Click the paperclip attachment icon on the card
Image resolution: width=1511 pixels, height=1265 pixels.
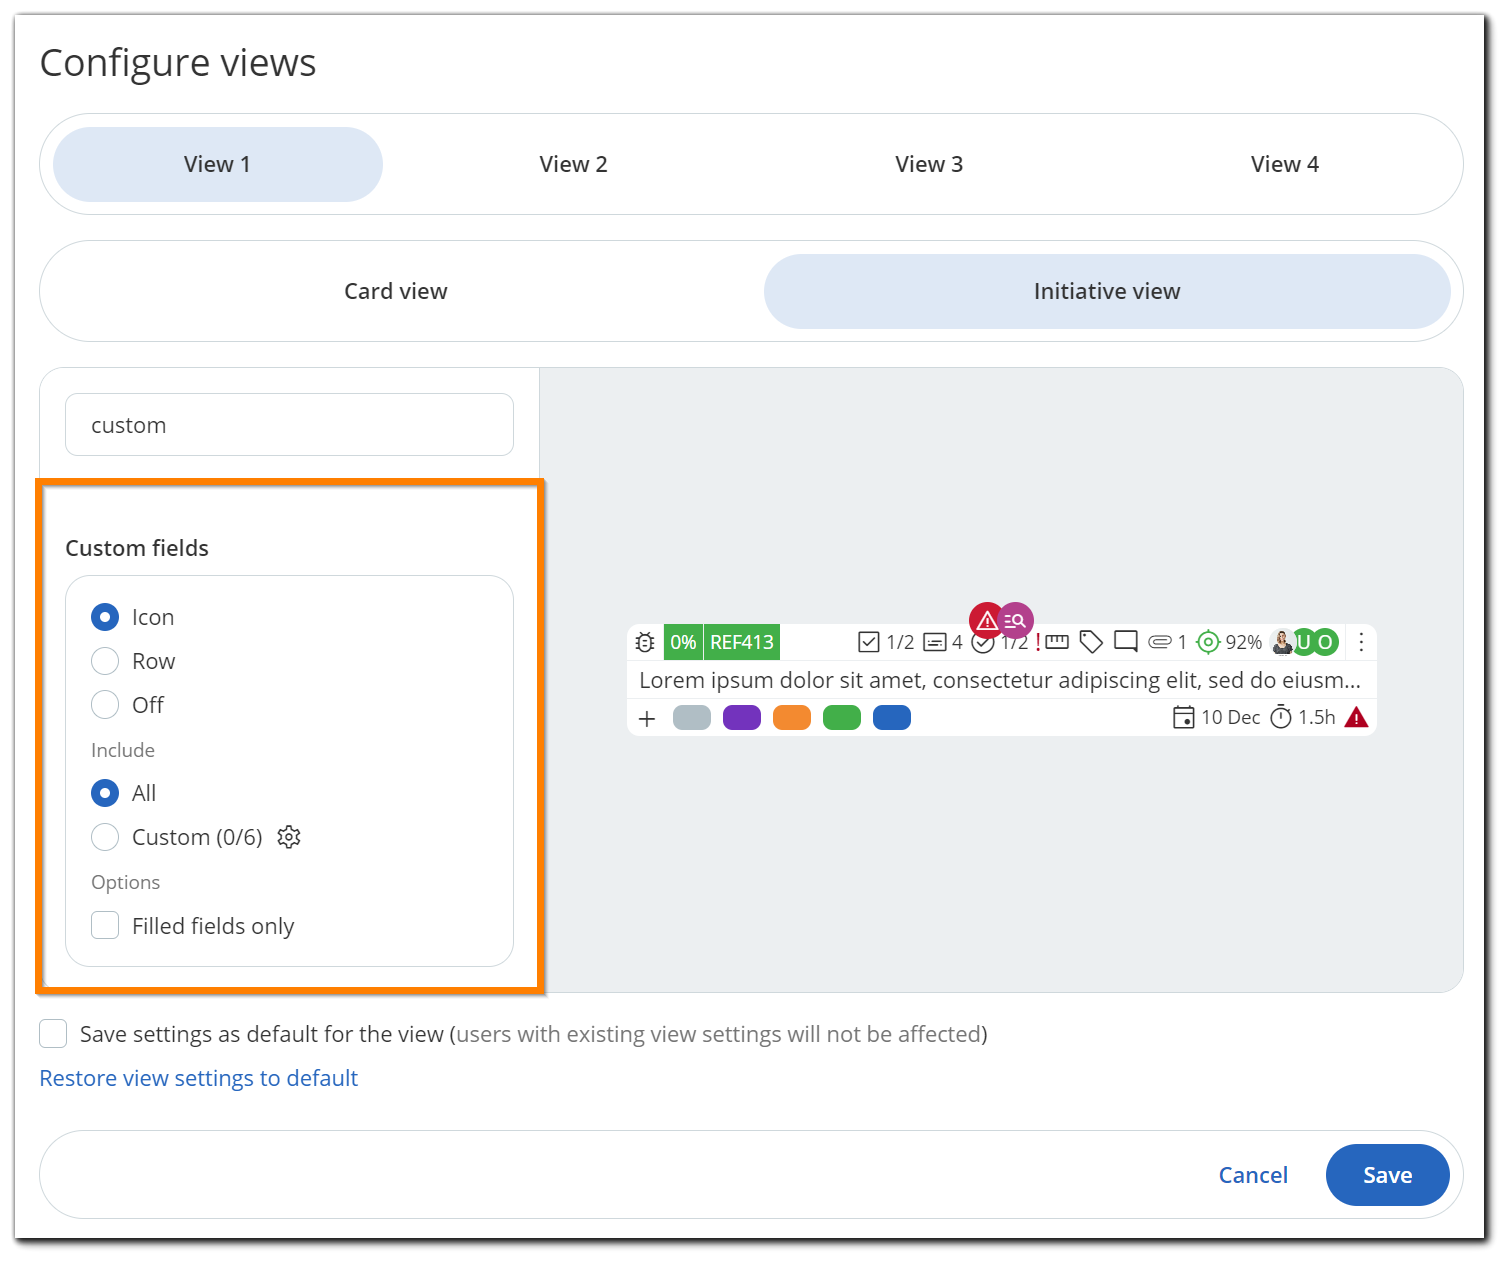click(1159, 642)
